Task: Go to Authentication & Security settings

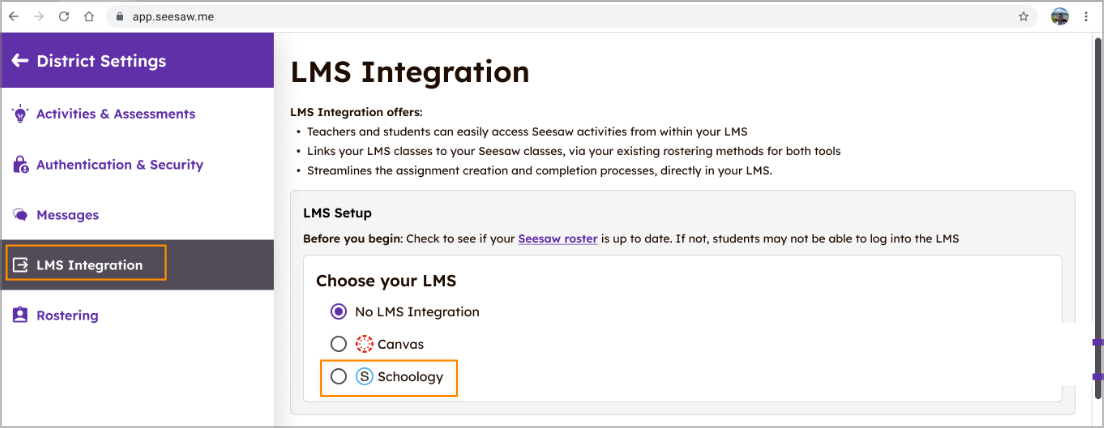Action: [x=119, y=165]
